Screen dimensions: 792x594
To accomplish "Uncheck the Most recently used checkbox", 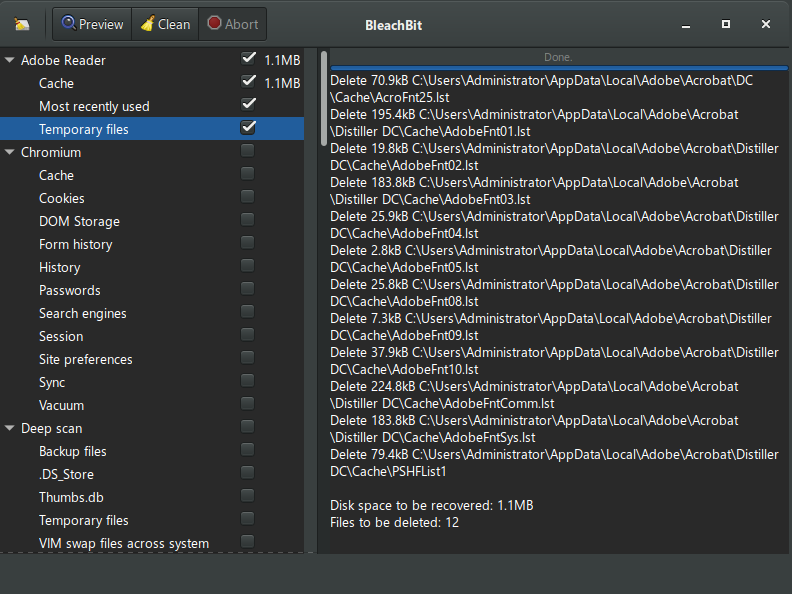I will click(x=248, y=105).
